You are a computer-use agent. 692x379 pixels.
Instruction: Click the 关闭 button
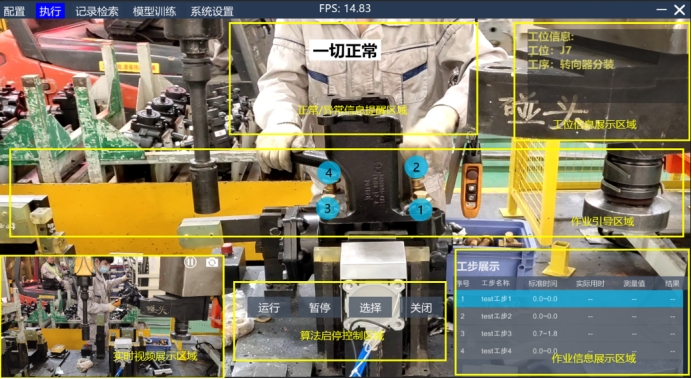point(421,307)
